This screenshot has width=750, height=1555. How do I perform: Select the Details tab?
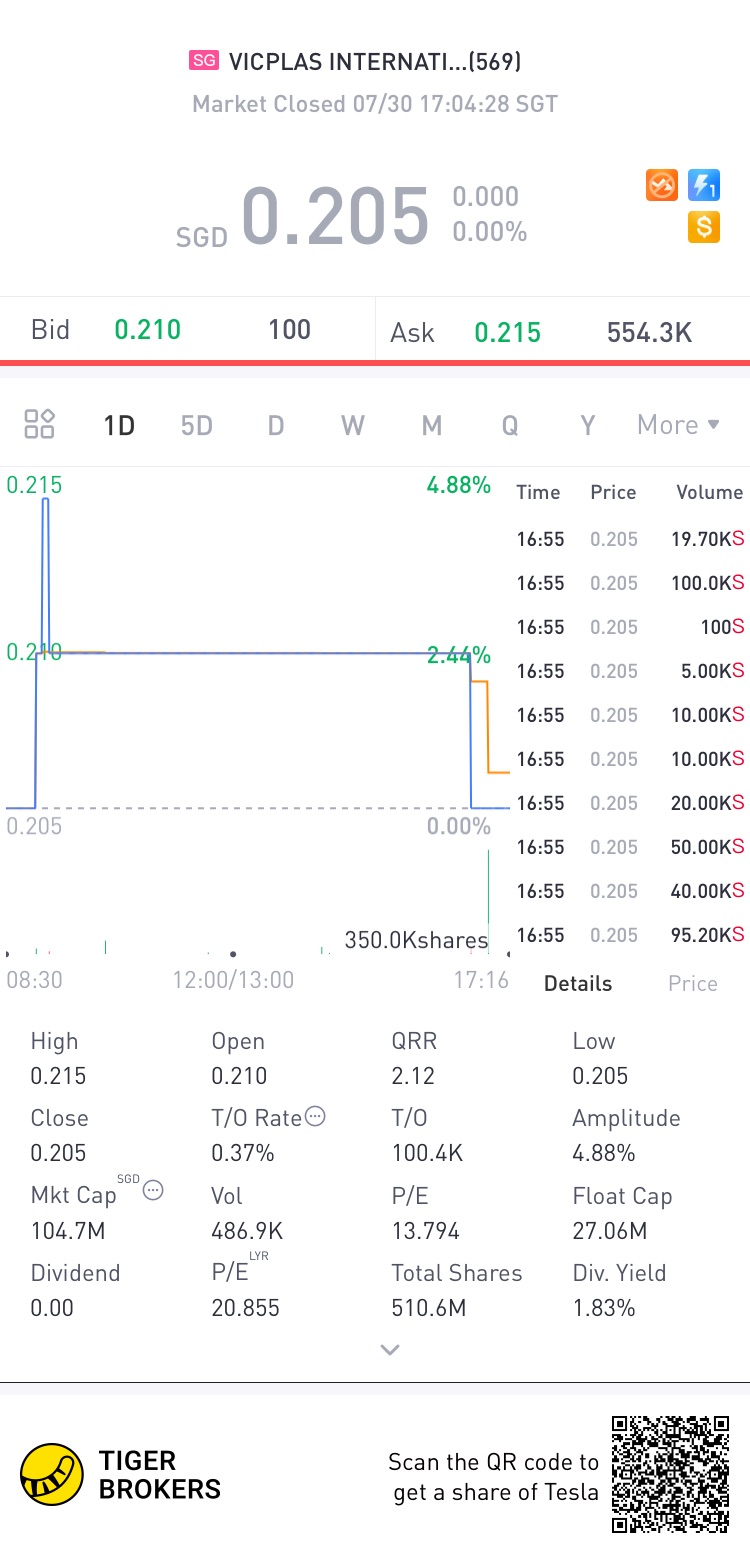pyautogui.click(x=578, y=983)
